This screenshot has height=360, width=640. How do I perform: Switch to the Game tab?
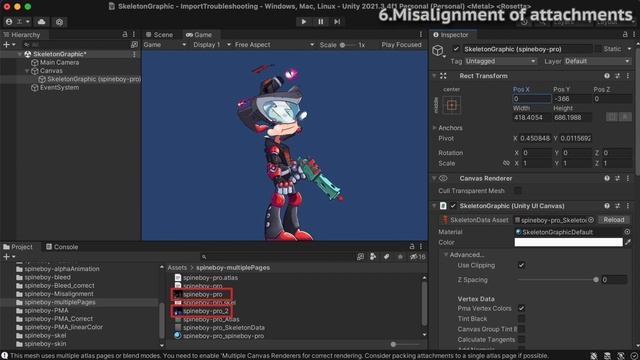click(x=199, y=35)
